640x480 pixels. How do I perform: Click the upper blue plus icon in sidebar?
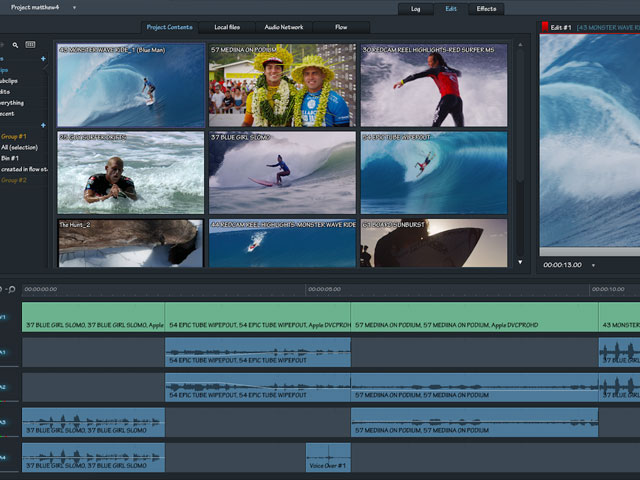pyautogui.click(x=43, y=59)
